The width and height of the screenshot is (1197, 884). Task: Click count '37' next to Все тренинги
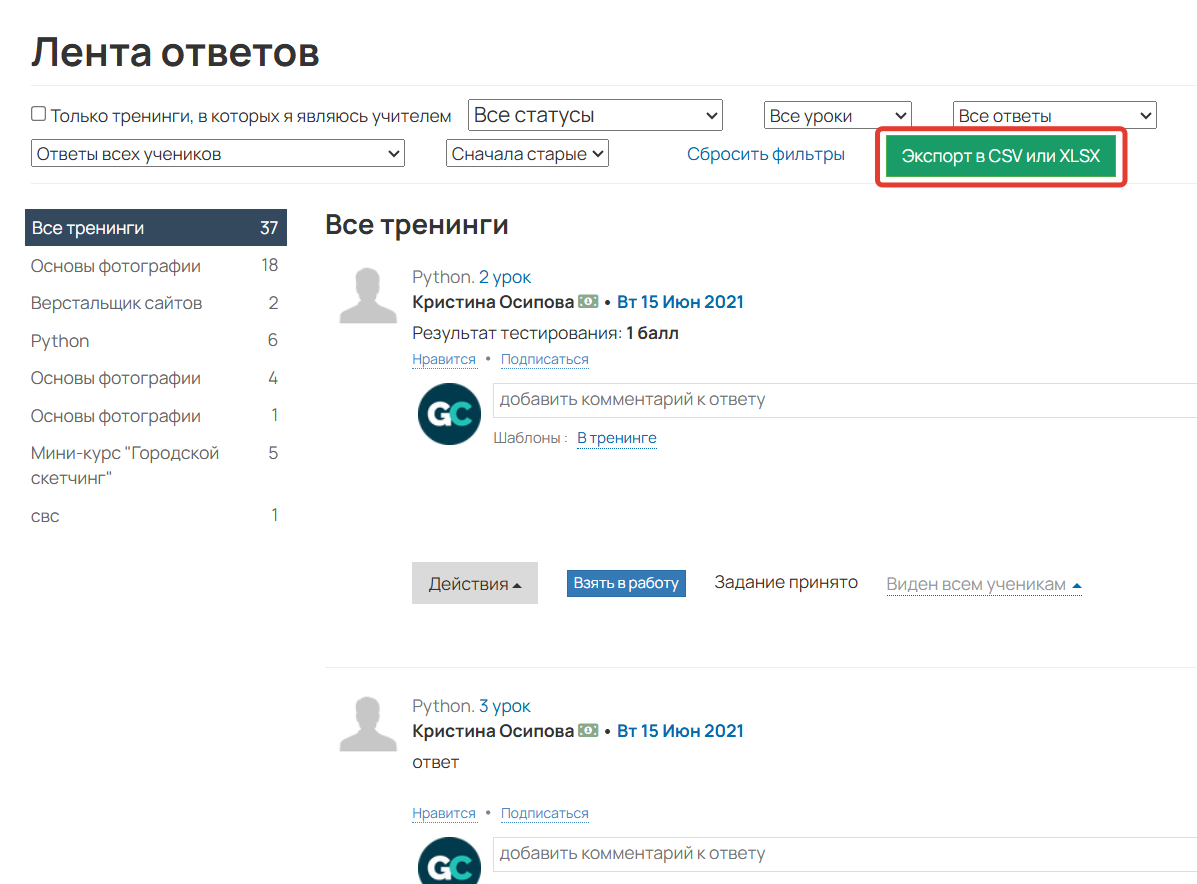tap(269, 227)
